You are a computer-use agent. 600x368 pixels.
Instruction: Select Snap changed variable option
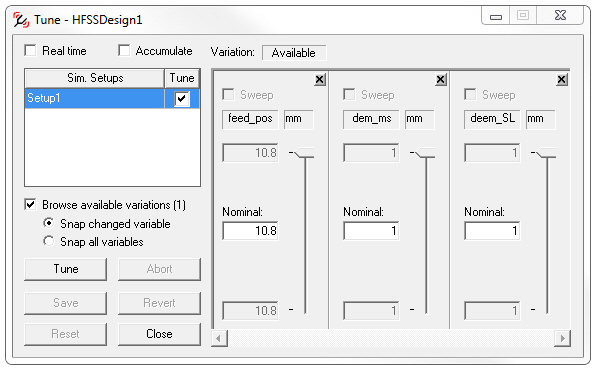49,223
